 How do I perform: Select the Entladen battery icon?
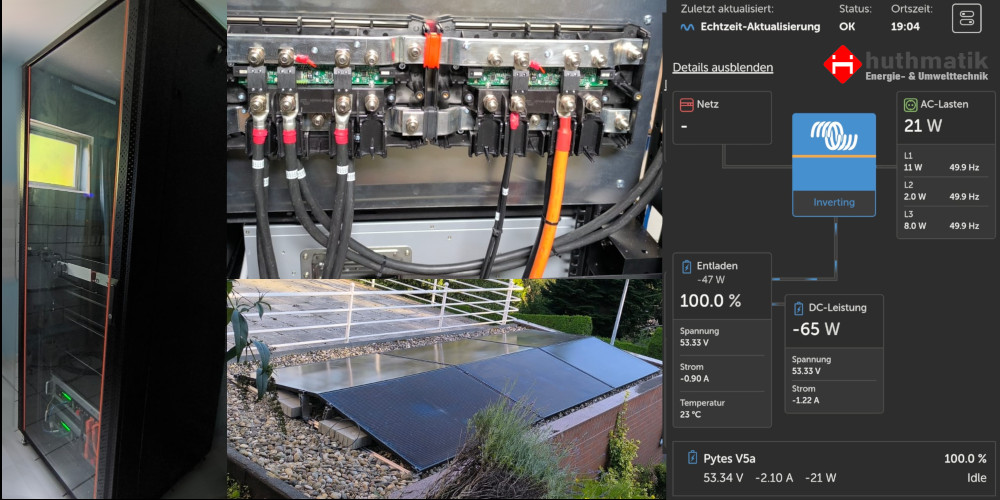pos(687,266)
